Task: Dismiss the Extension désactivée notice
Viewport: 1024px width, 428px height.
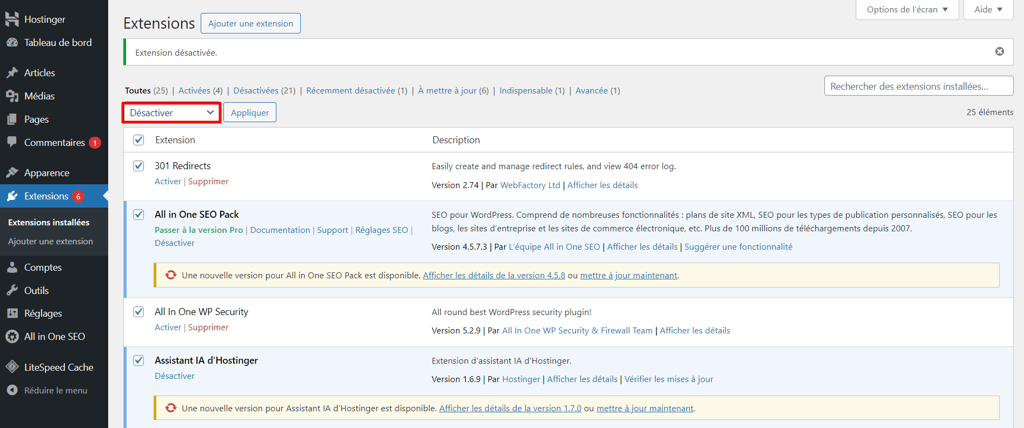Action: (x=999, y=52)
